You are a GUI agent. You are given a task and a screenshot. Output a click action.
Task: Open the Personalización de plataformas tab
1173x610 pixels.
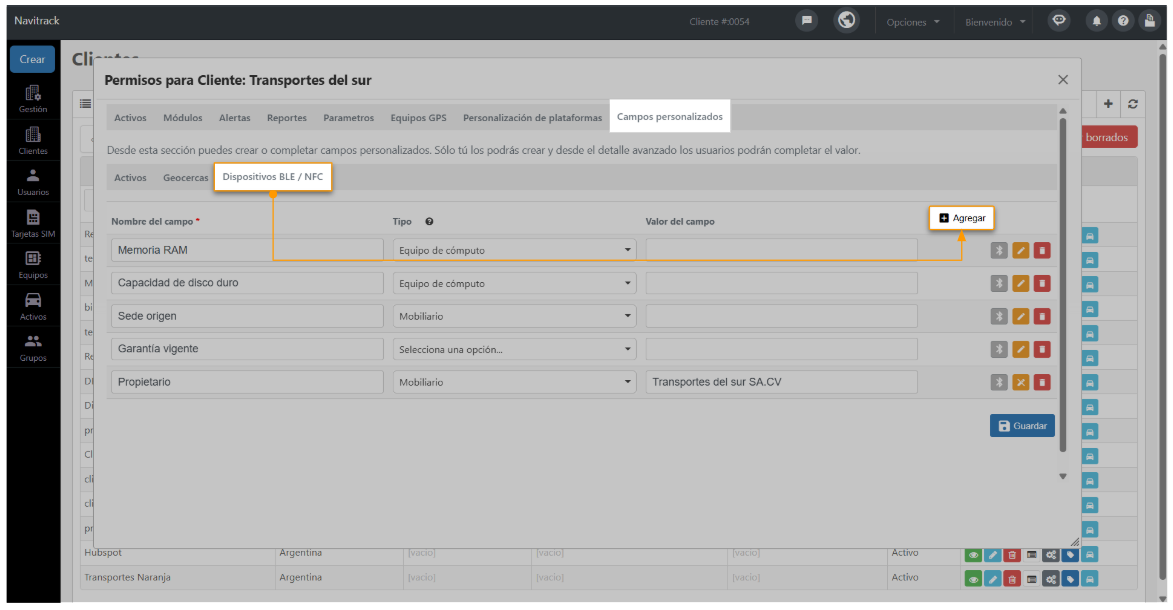[x=532, y=118]
